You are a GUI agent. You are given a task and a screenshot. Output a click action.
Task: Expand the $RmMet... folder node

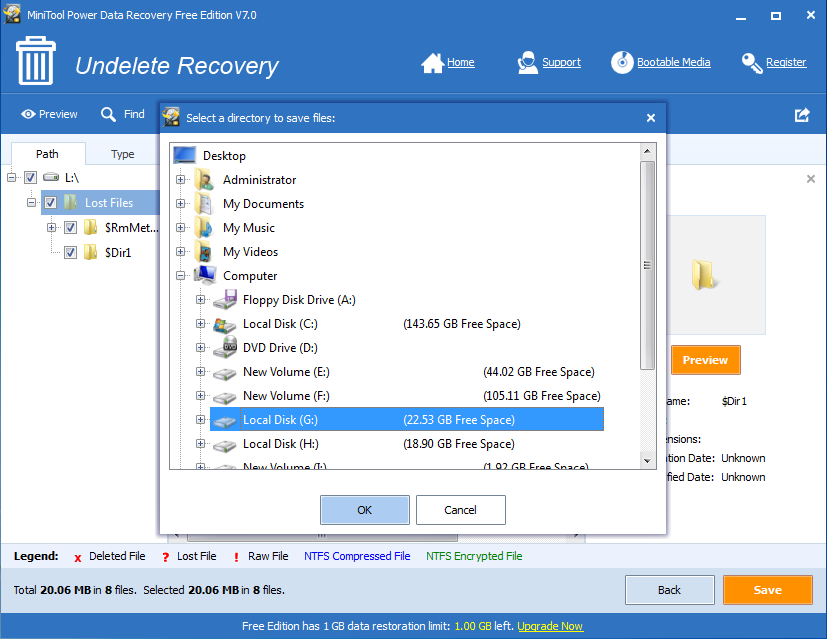51,228
